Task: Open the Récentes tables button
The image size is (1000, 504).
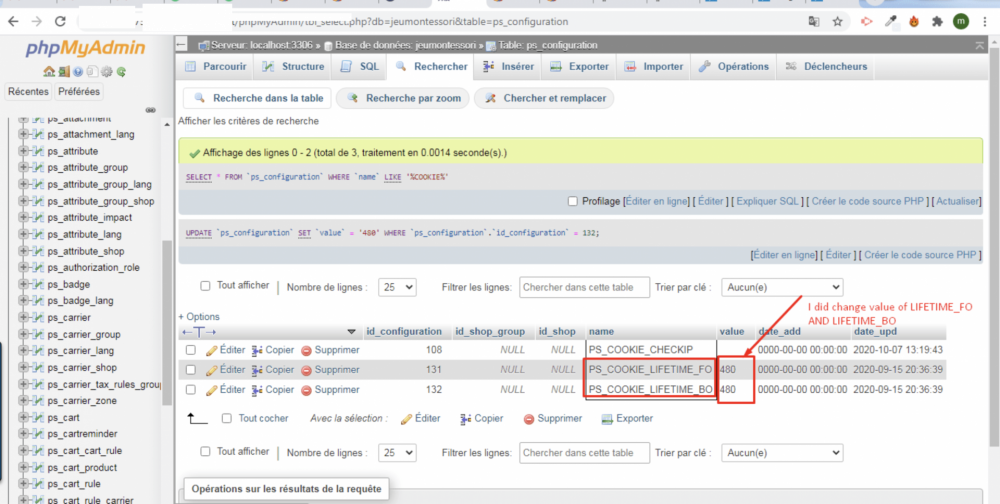Action: tap(28, 92)
